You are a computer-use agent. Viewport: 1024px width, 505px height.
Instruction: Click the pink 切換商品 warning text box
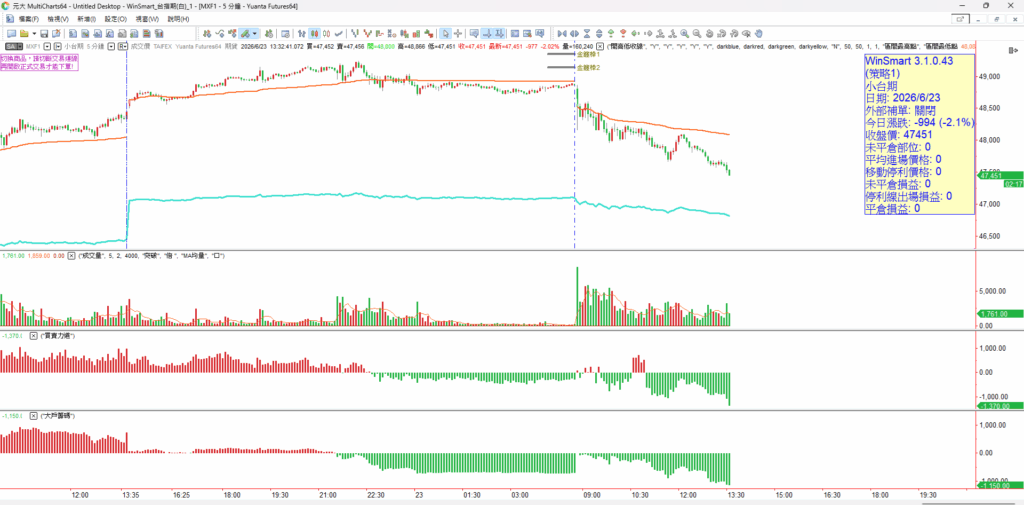pos(39,62)
